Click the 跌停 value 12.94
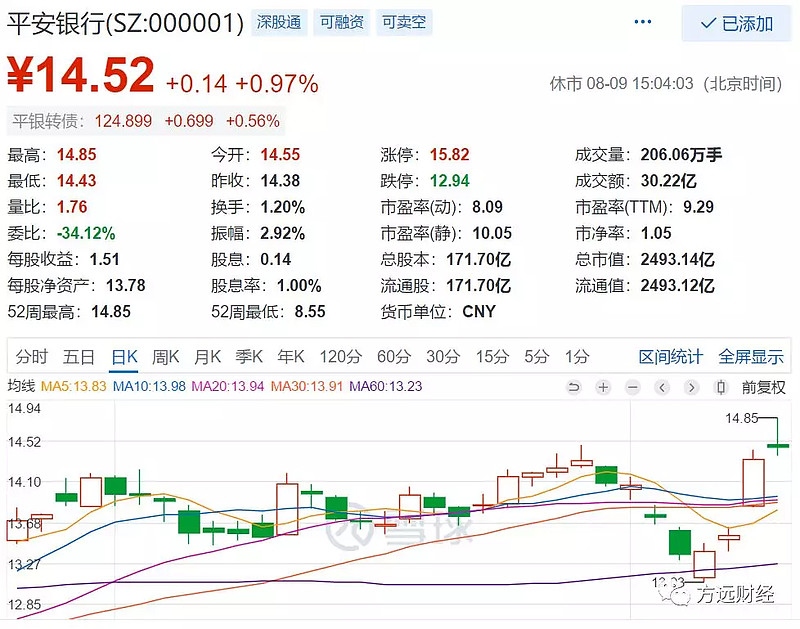800x629 pixels. coord(449,181)
